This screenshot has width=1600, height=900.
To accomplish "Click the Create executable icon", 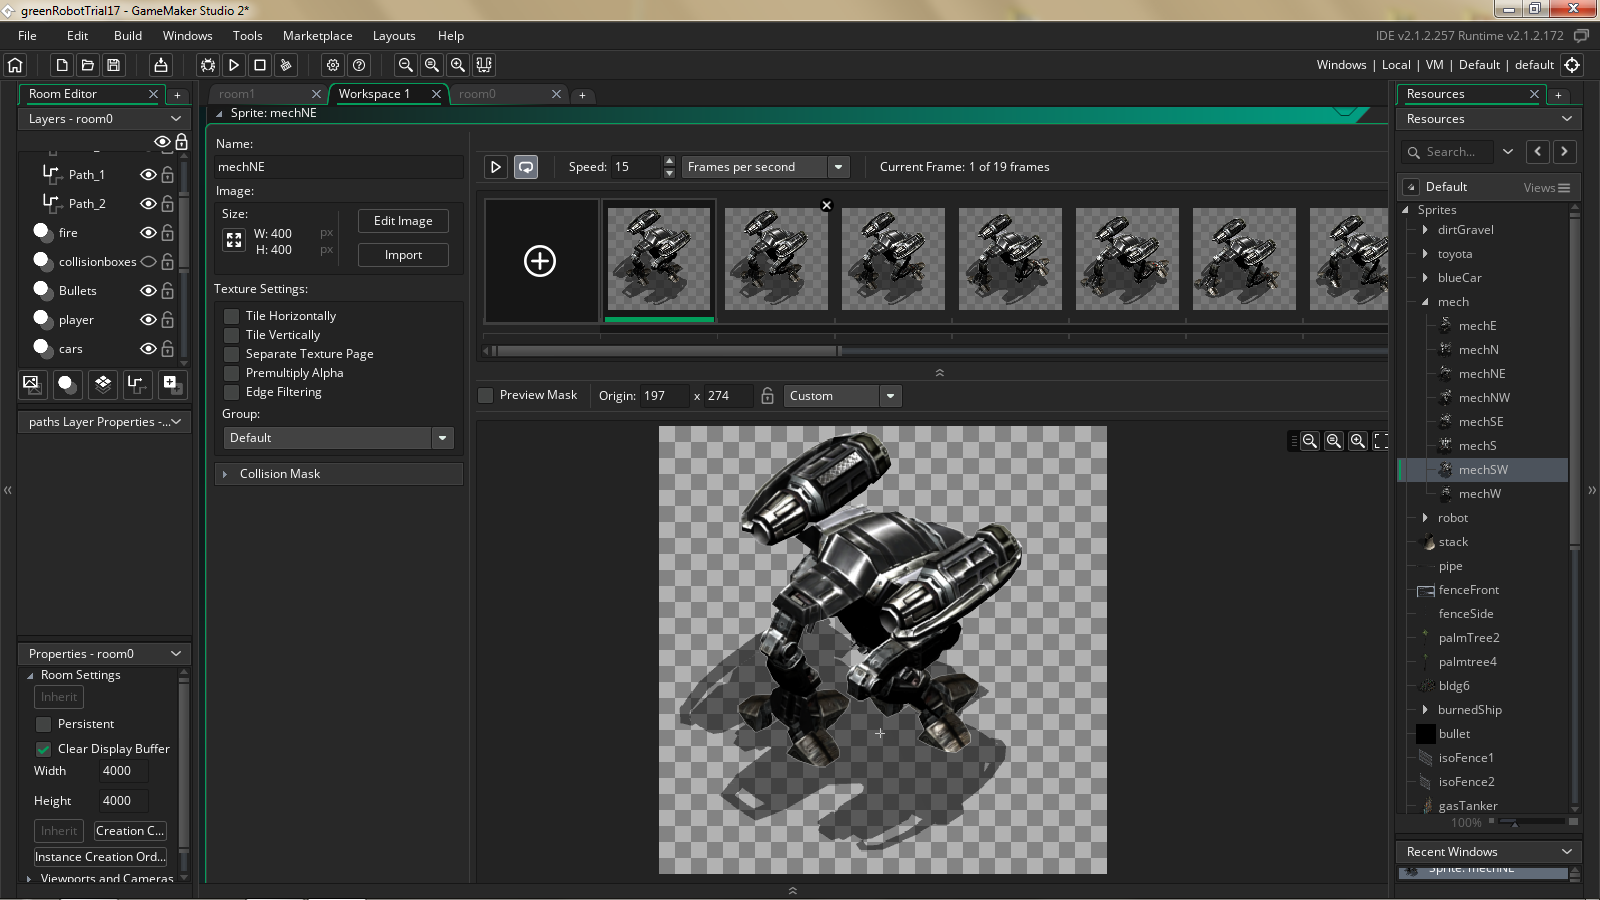I will 161,65.
